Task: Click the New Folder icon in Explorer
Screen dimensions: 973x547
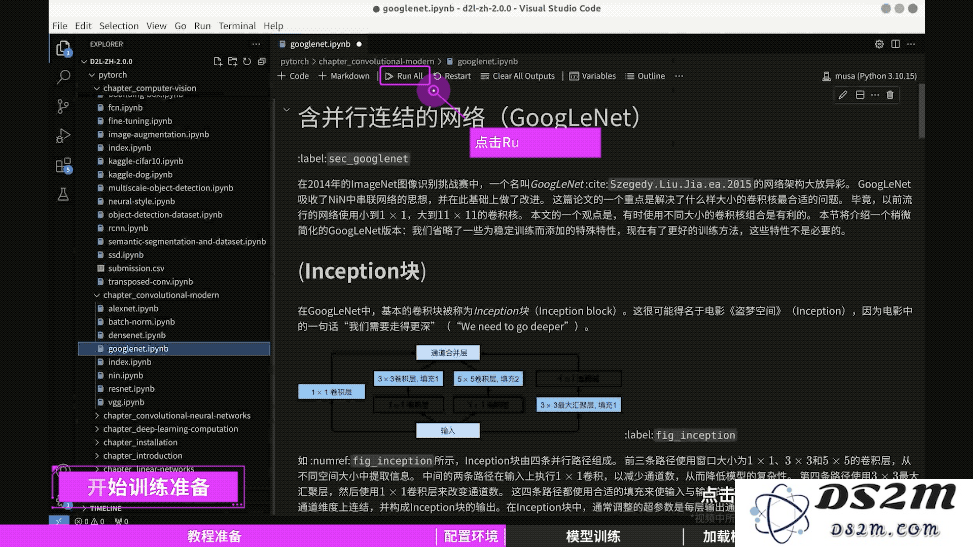Action: coord(233,61)
